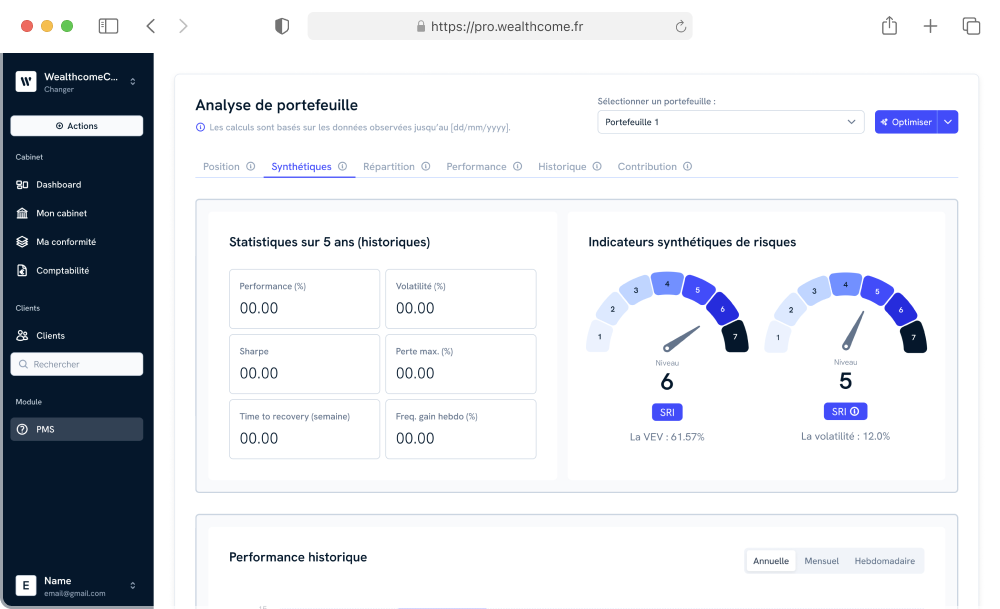Select the Hebdomadaire period option
This screenshot has width=1000, height=609.
pos(885,561)
